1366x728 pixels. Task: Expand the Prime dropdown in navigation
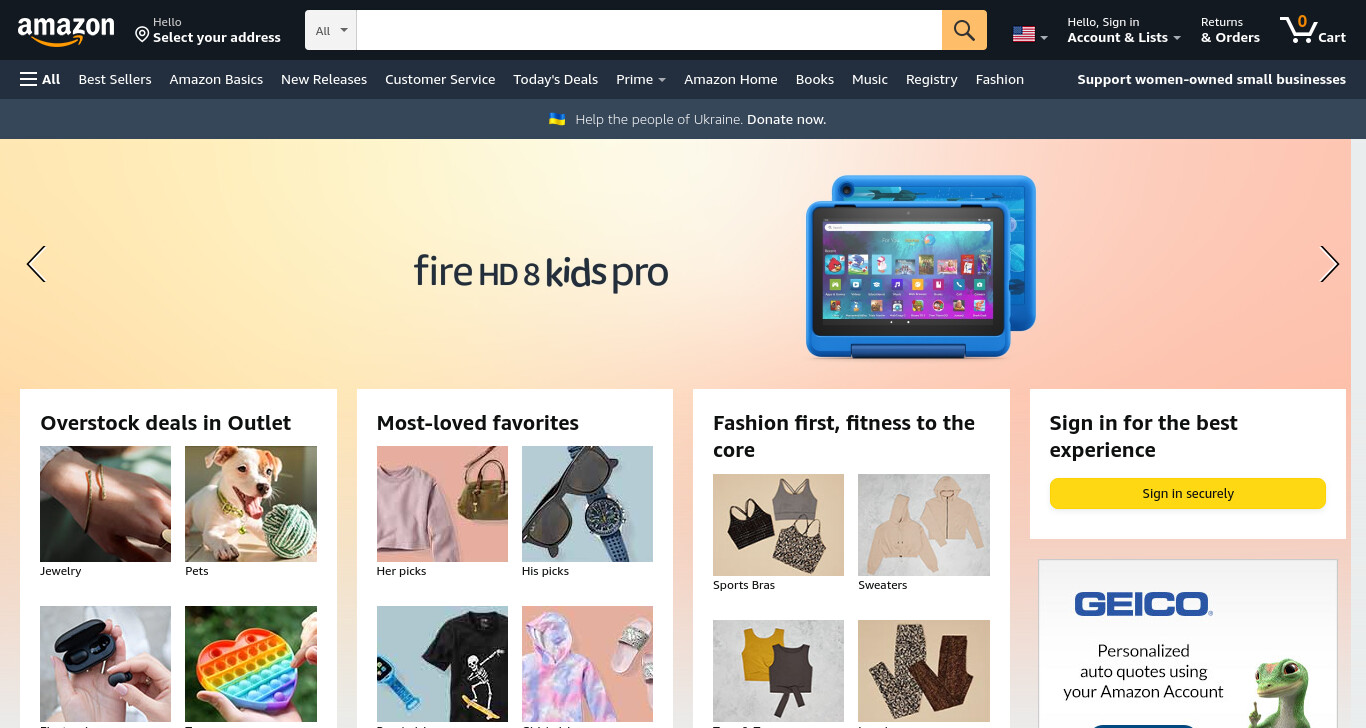pos(641,79)
